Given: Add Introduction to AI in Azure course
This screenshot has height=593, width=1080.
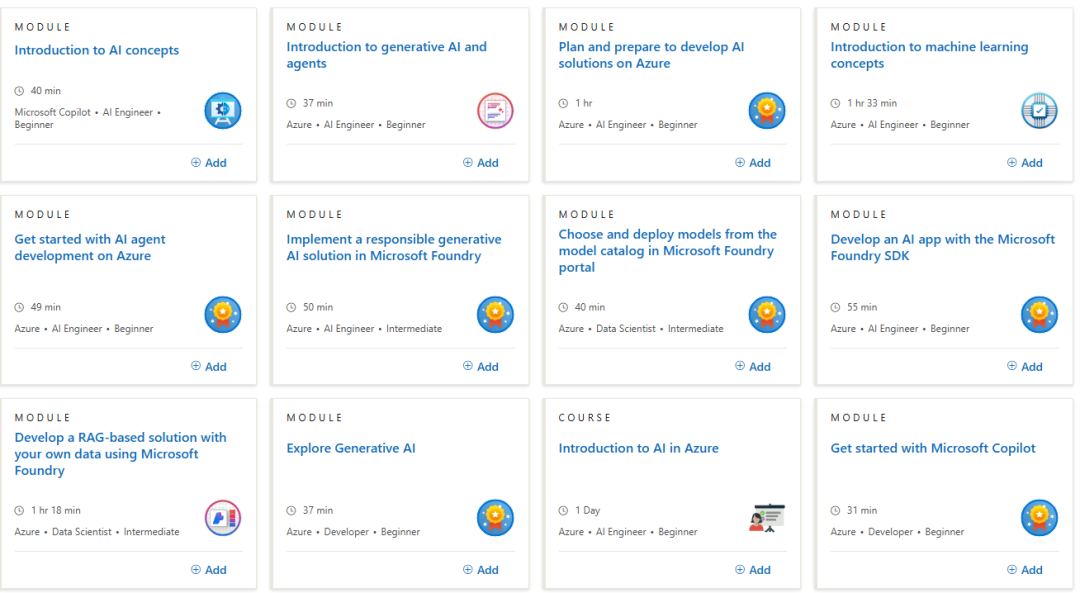Looking at the screenshot, I should point(753,570).
